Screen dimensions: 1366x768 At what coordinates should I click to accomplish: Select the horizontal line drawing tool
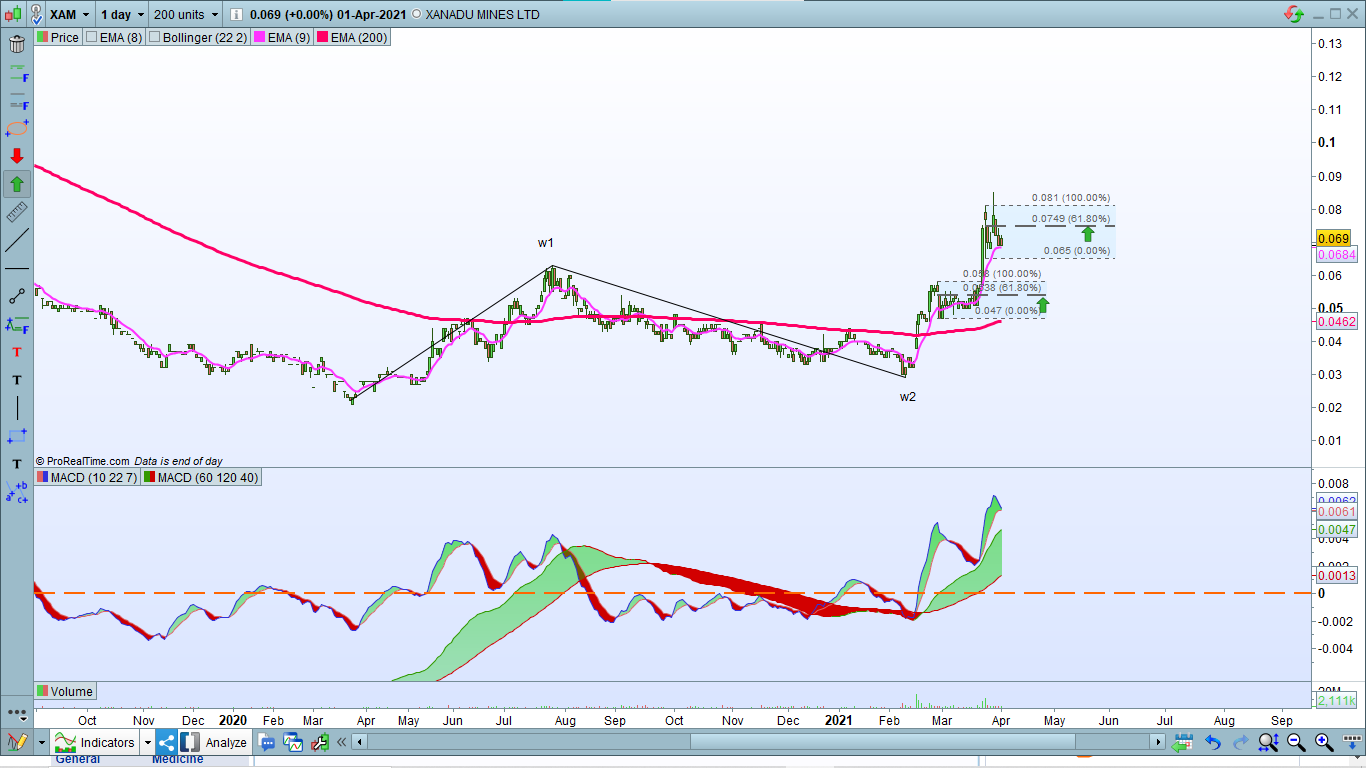pyautogui.click(x=17, y=269)
